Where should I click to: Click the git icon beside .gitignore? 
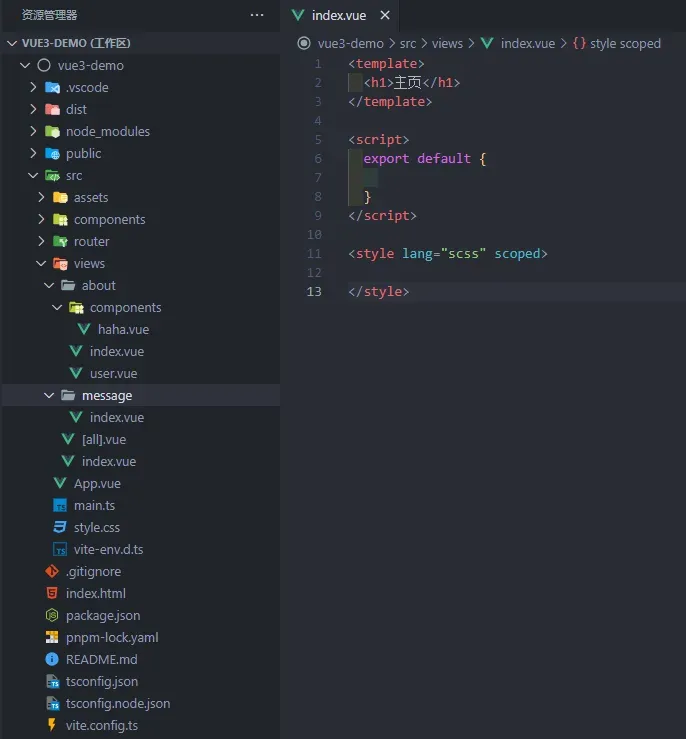(52, 571)
